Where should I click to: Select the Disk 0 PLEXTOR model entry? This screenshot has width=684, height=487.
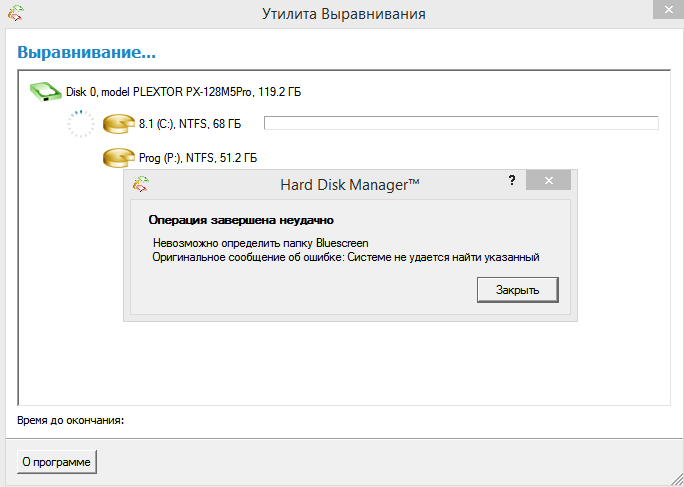coord(184,92)
